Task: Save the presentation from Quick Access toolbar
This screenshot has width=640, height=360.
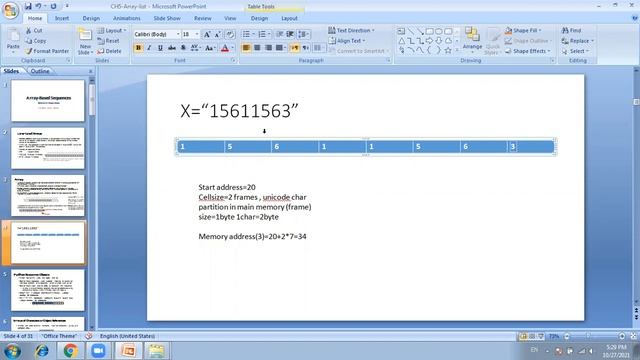Action: coord(28,6)
